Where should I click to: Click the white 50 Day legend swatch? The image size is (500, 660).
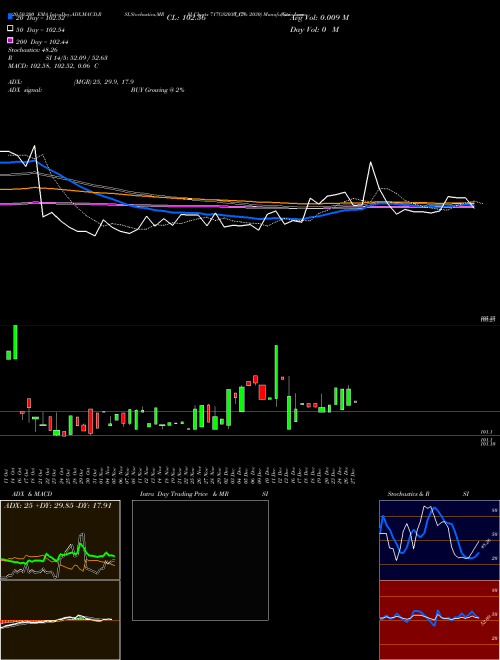coord(10,29)
